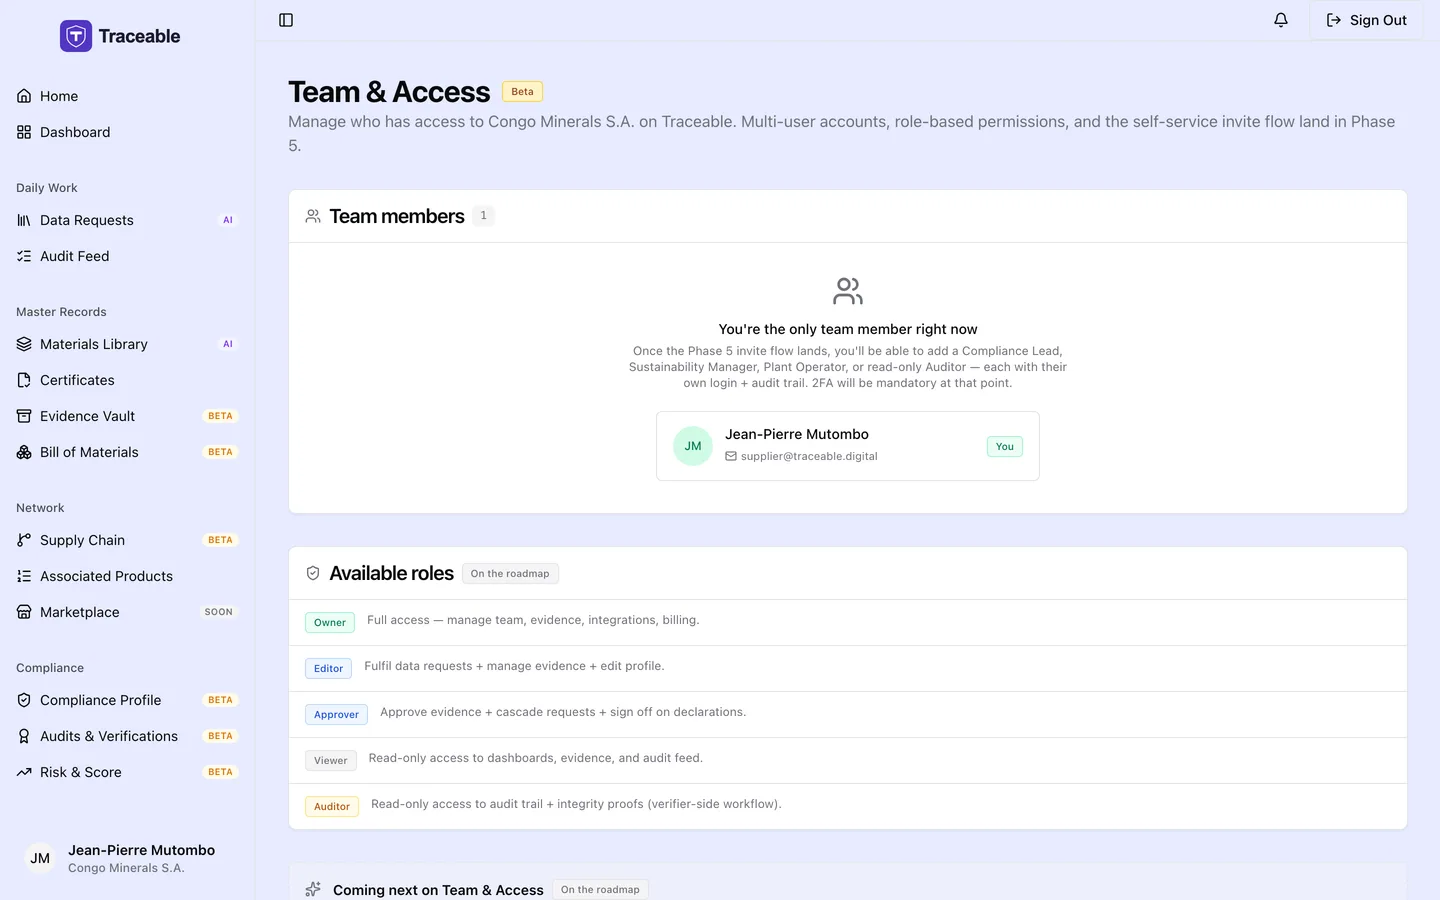Click the Beta badge next to page title
The image size is (1440, 900).
[x=522, y=91]
